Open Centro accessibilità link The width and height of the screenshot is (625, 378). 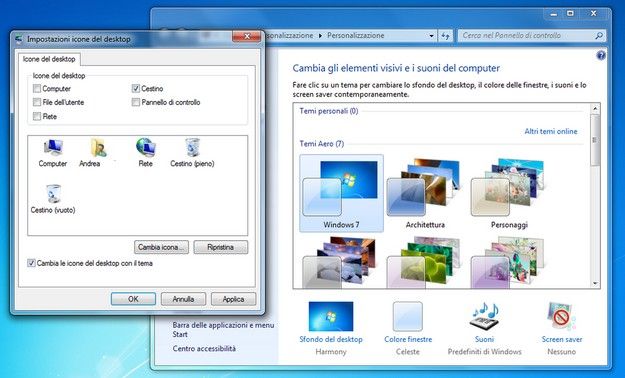pos(204,348)
